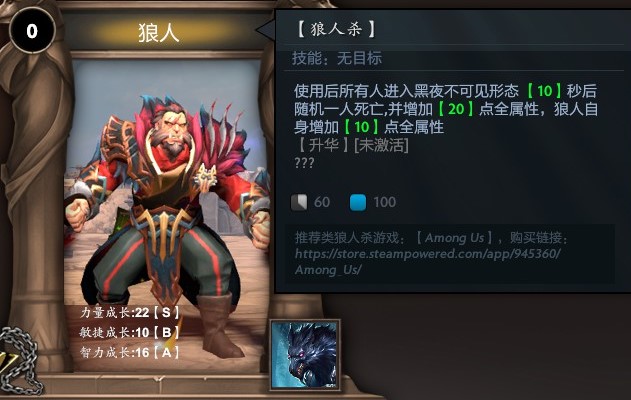Click the round badge showing 0
This screenshot has width=631, height=400.
click(x=32, y=31)
